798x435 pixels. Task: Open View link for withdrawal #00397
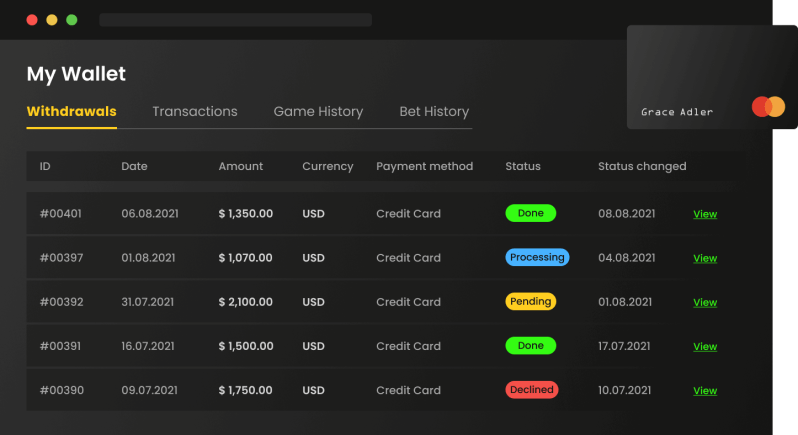(x=705, y=258)
